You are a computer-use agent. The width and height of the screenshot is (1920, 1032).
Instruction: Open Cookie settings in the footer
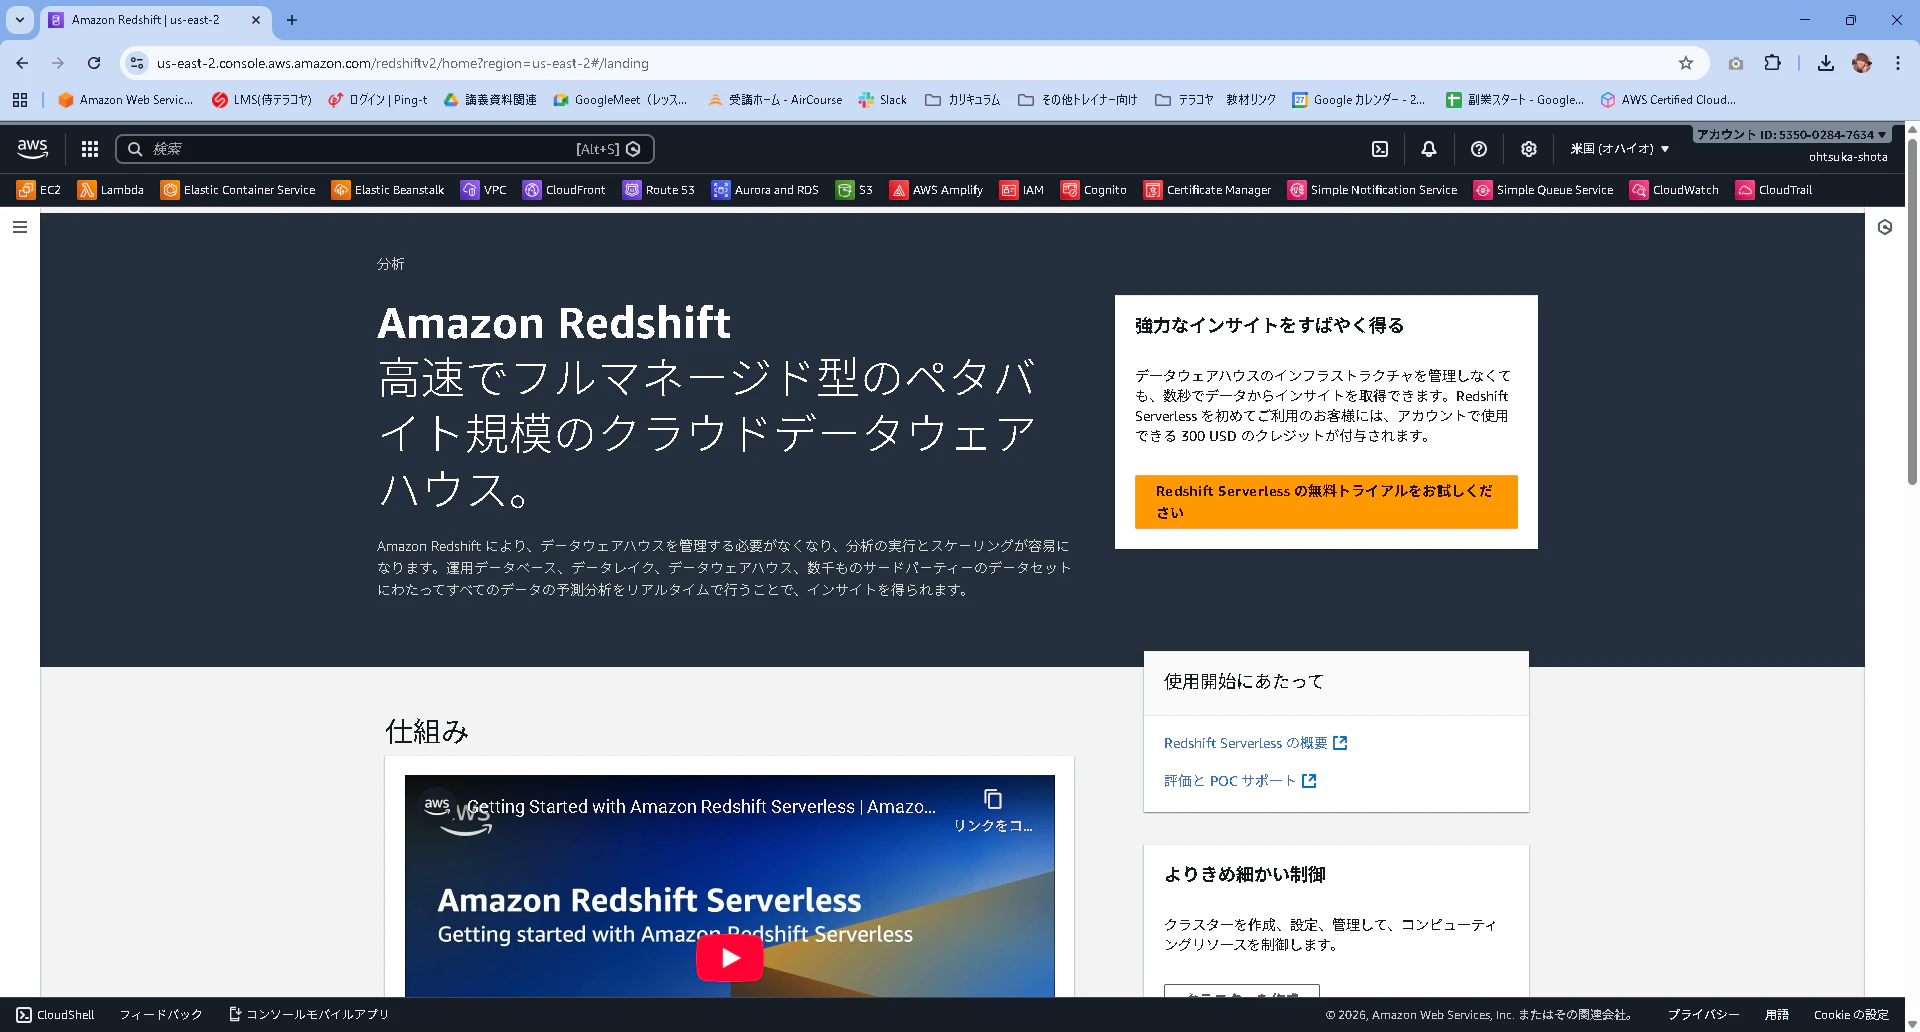(1851, 1014)
